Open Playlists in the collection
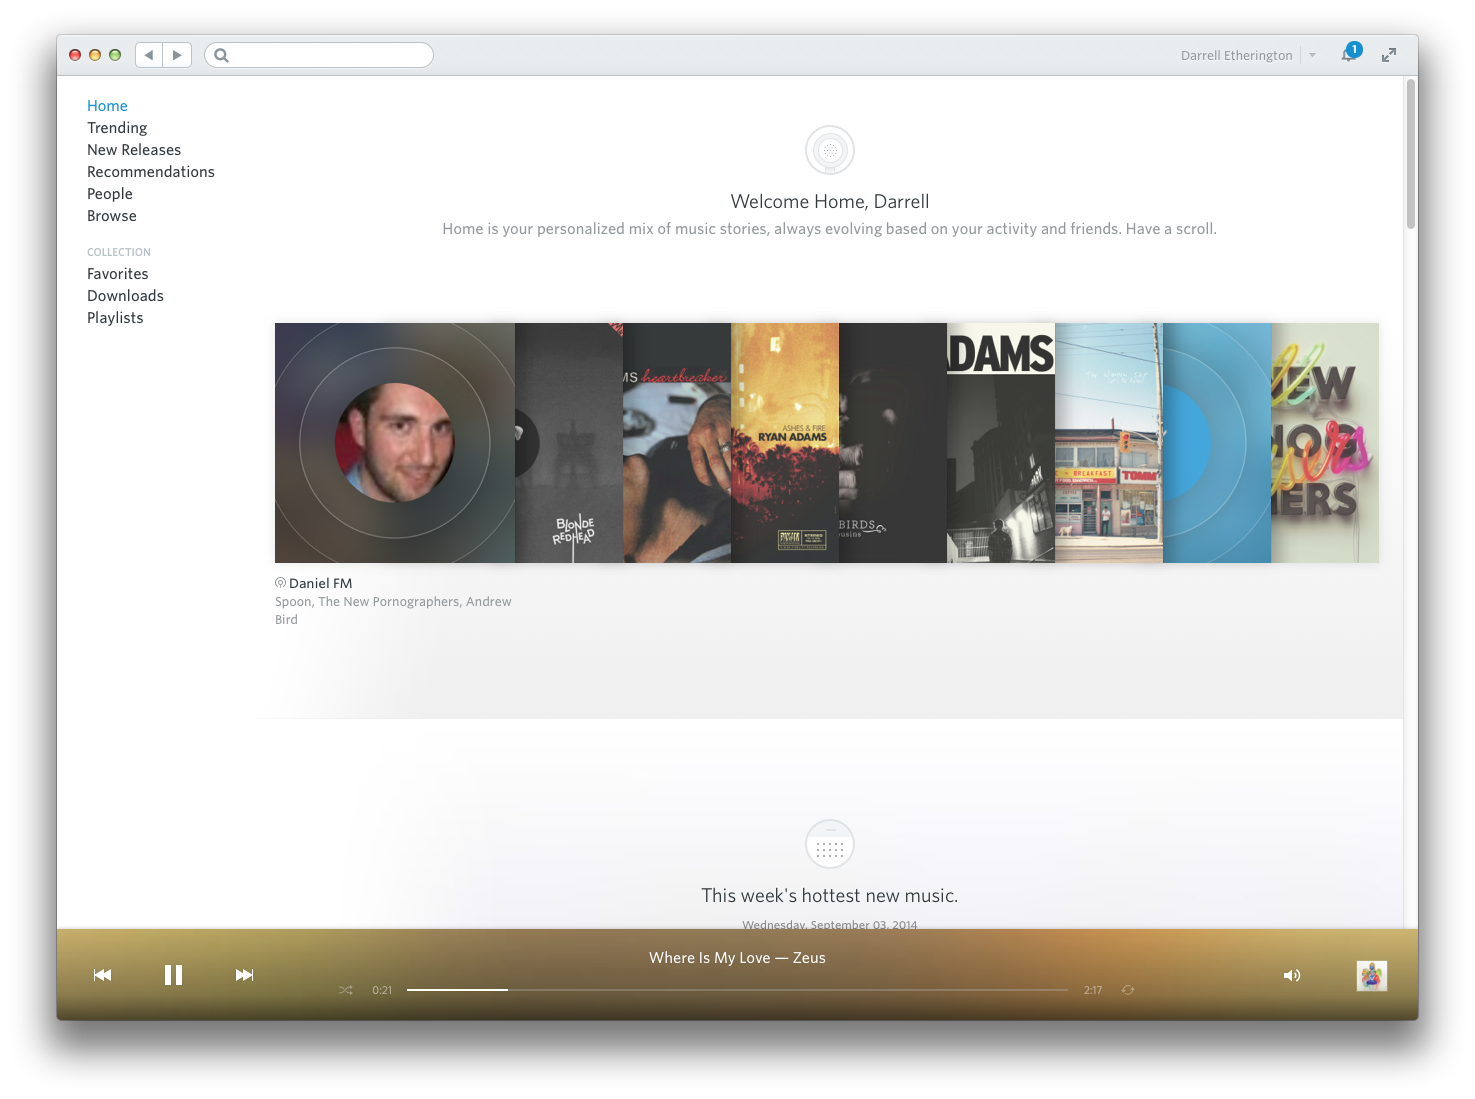This screenshot has height=1099, width=1475. coord(115,318)
